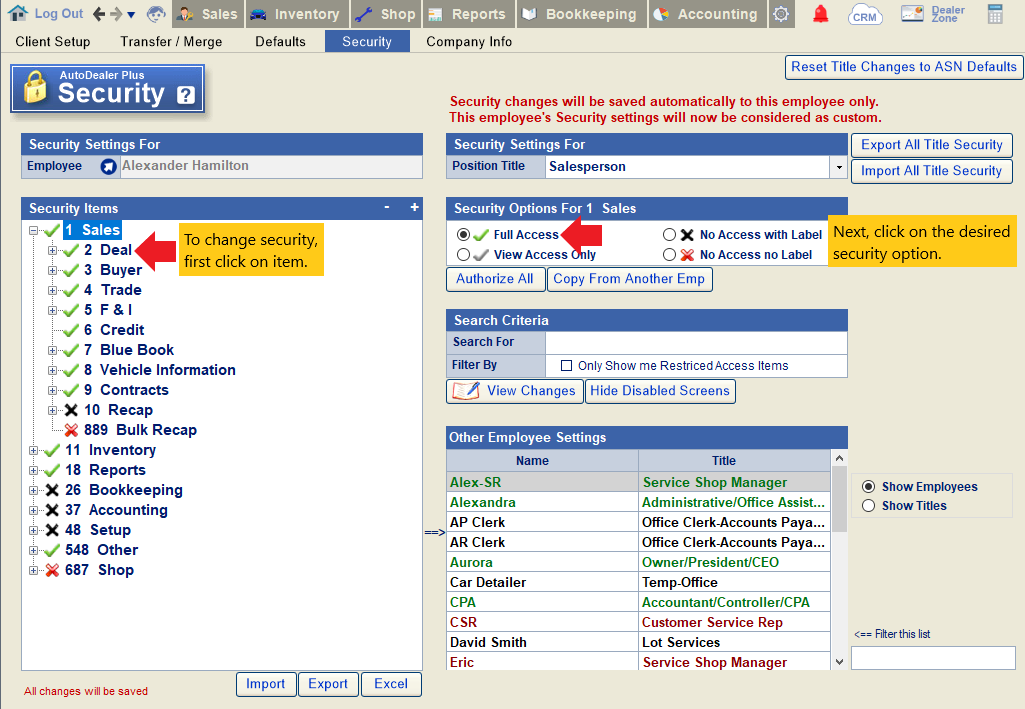Select the Aurora employee row
1025x709 pixels.
click(638, 563)
